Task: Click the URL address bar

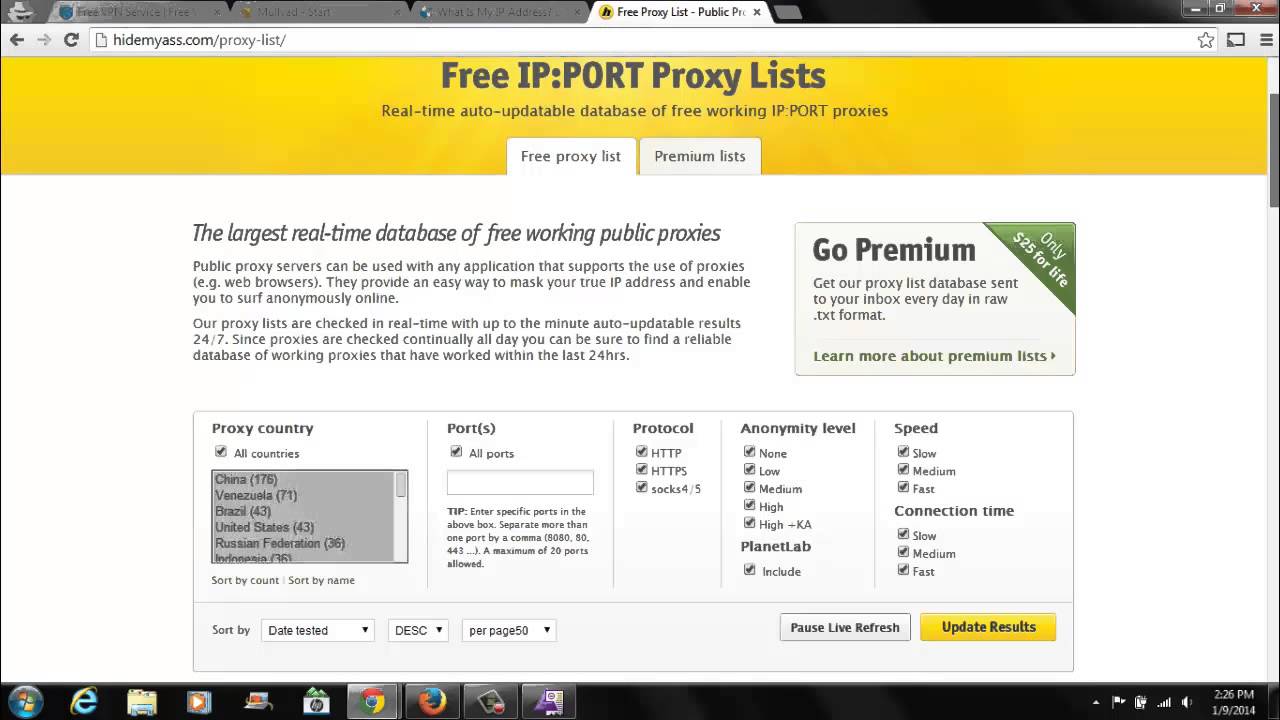Action: [x=640, y=40]
